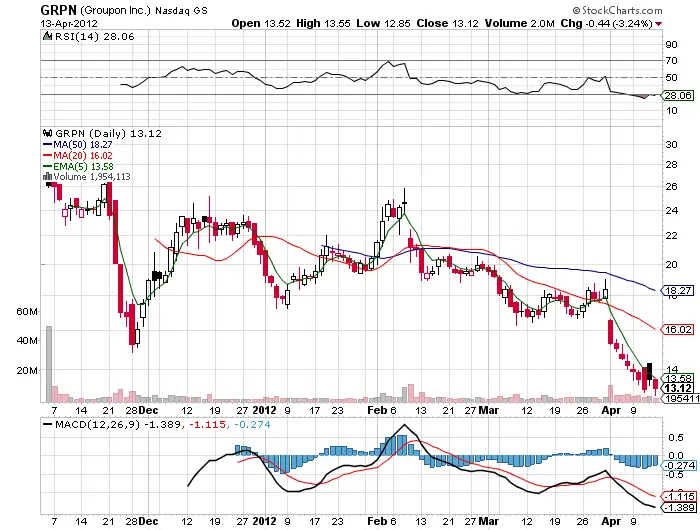Screen dimensions: 700x530
Task: Click the RSI 50 midline level label
Action: tap(671, 78)
